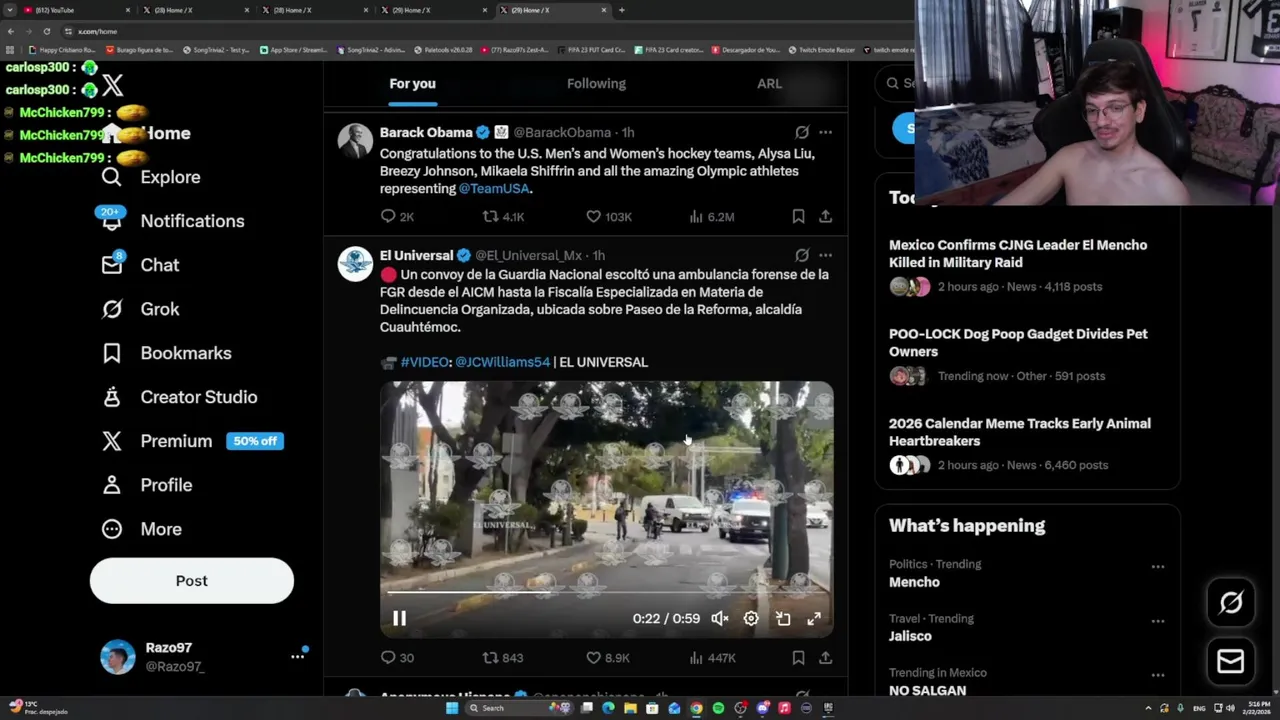Click the Post button

click(192, 581)
